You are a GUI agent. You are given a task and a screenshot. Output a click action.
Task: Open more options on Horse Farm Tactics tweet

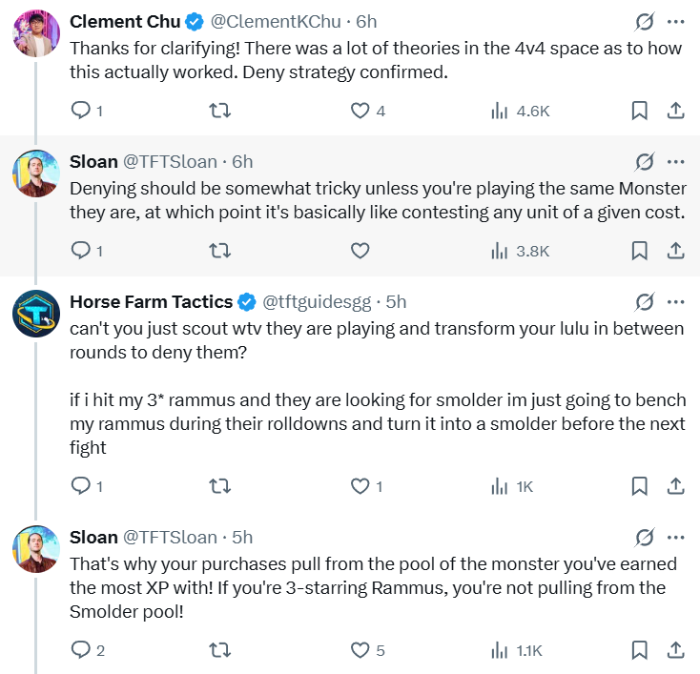tap(676, 302)
